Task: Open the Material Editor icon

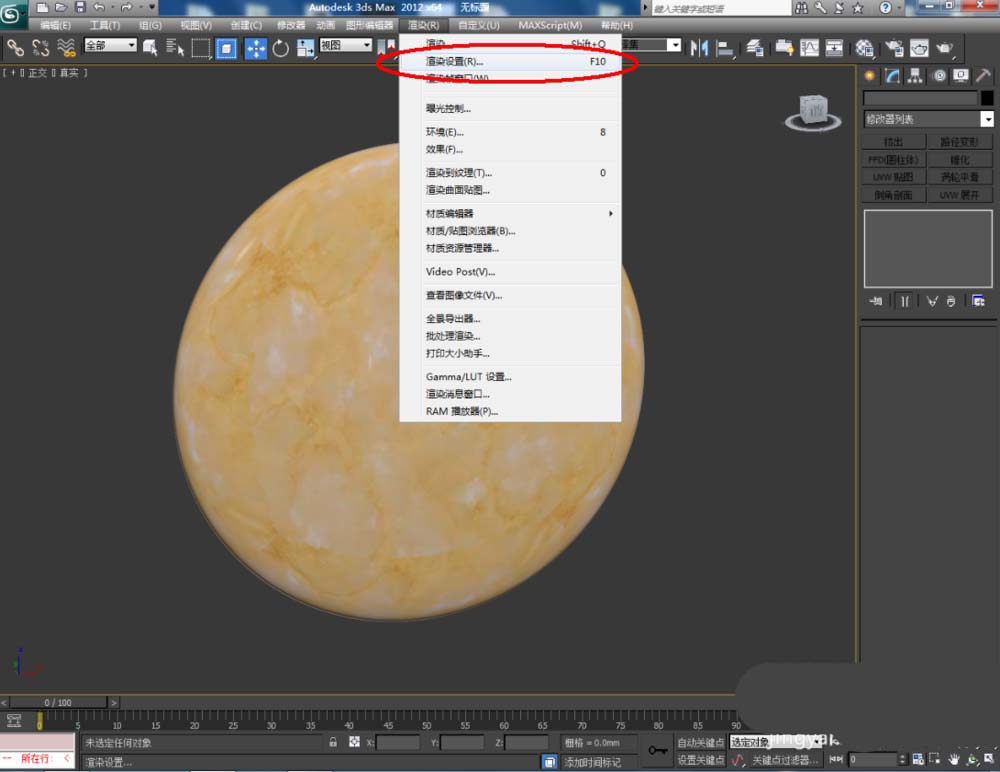Action: [x=865, y=47]
